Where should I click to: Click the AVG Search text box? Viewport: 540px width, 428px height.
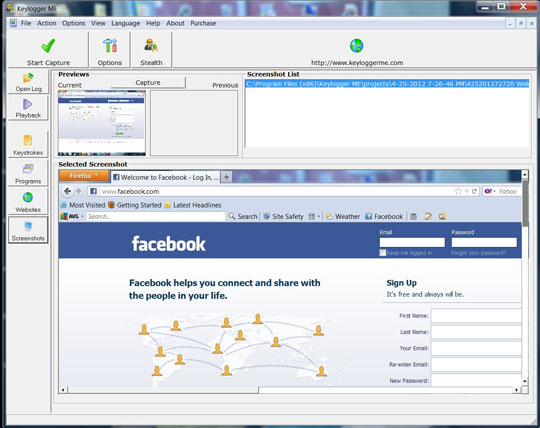click(155, 216)
